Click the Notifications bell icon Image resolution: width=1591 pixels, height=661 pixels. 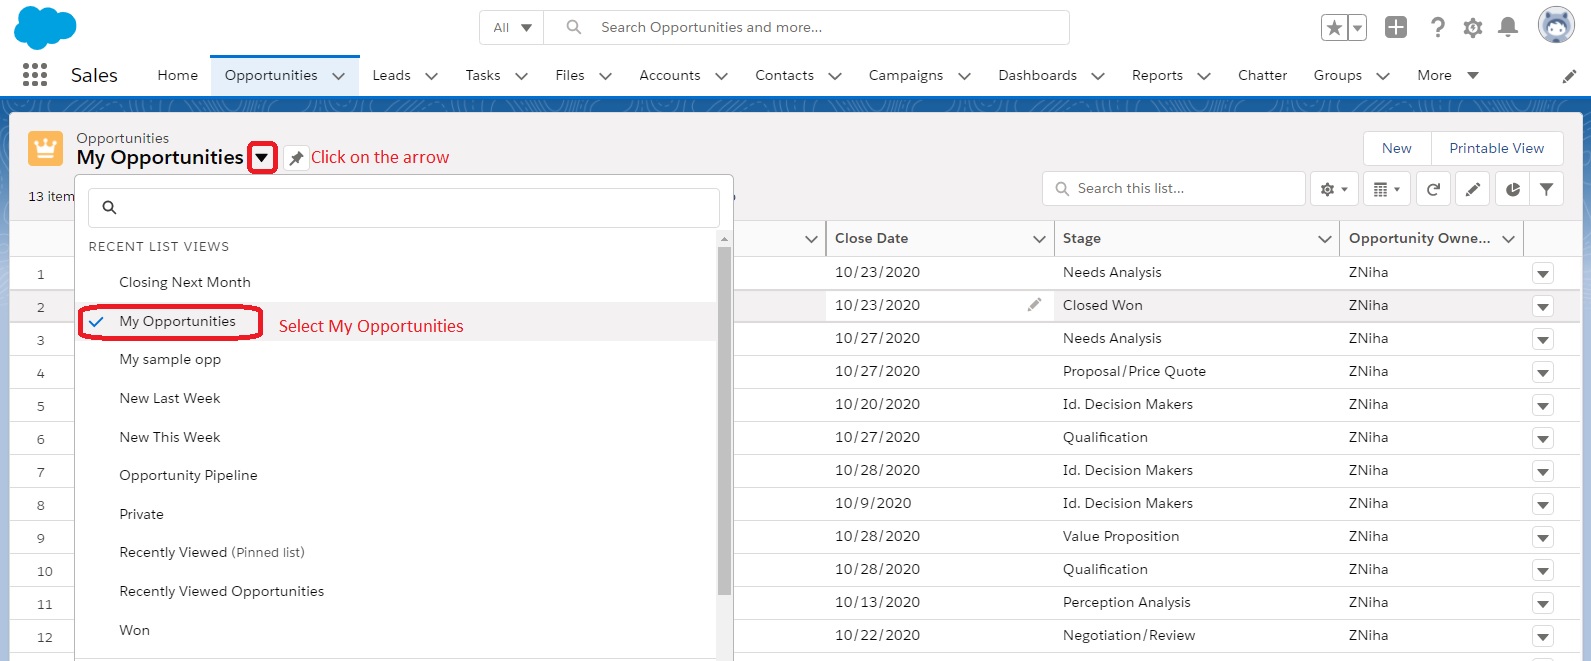(x=1508, y=28)
